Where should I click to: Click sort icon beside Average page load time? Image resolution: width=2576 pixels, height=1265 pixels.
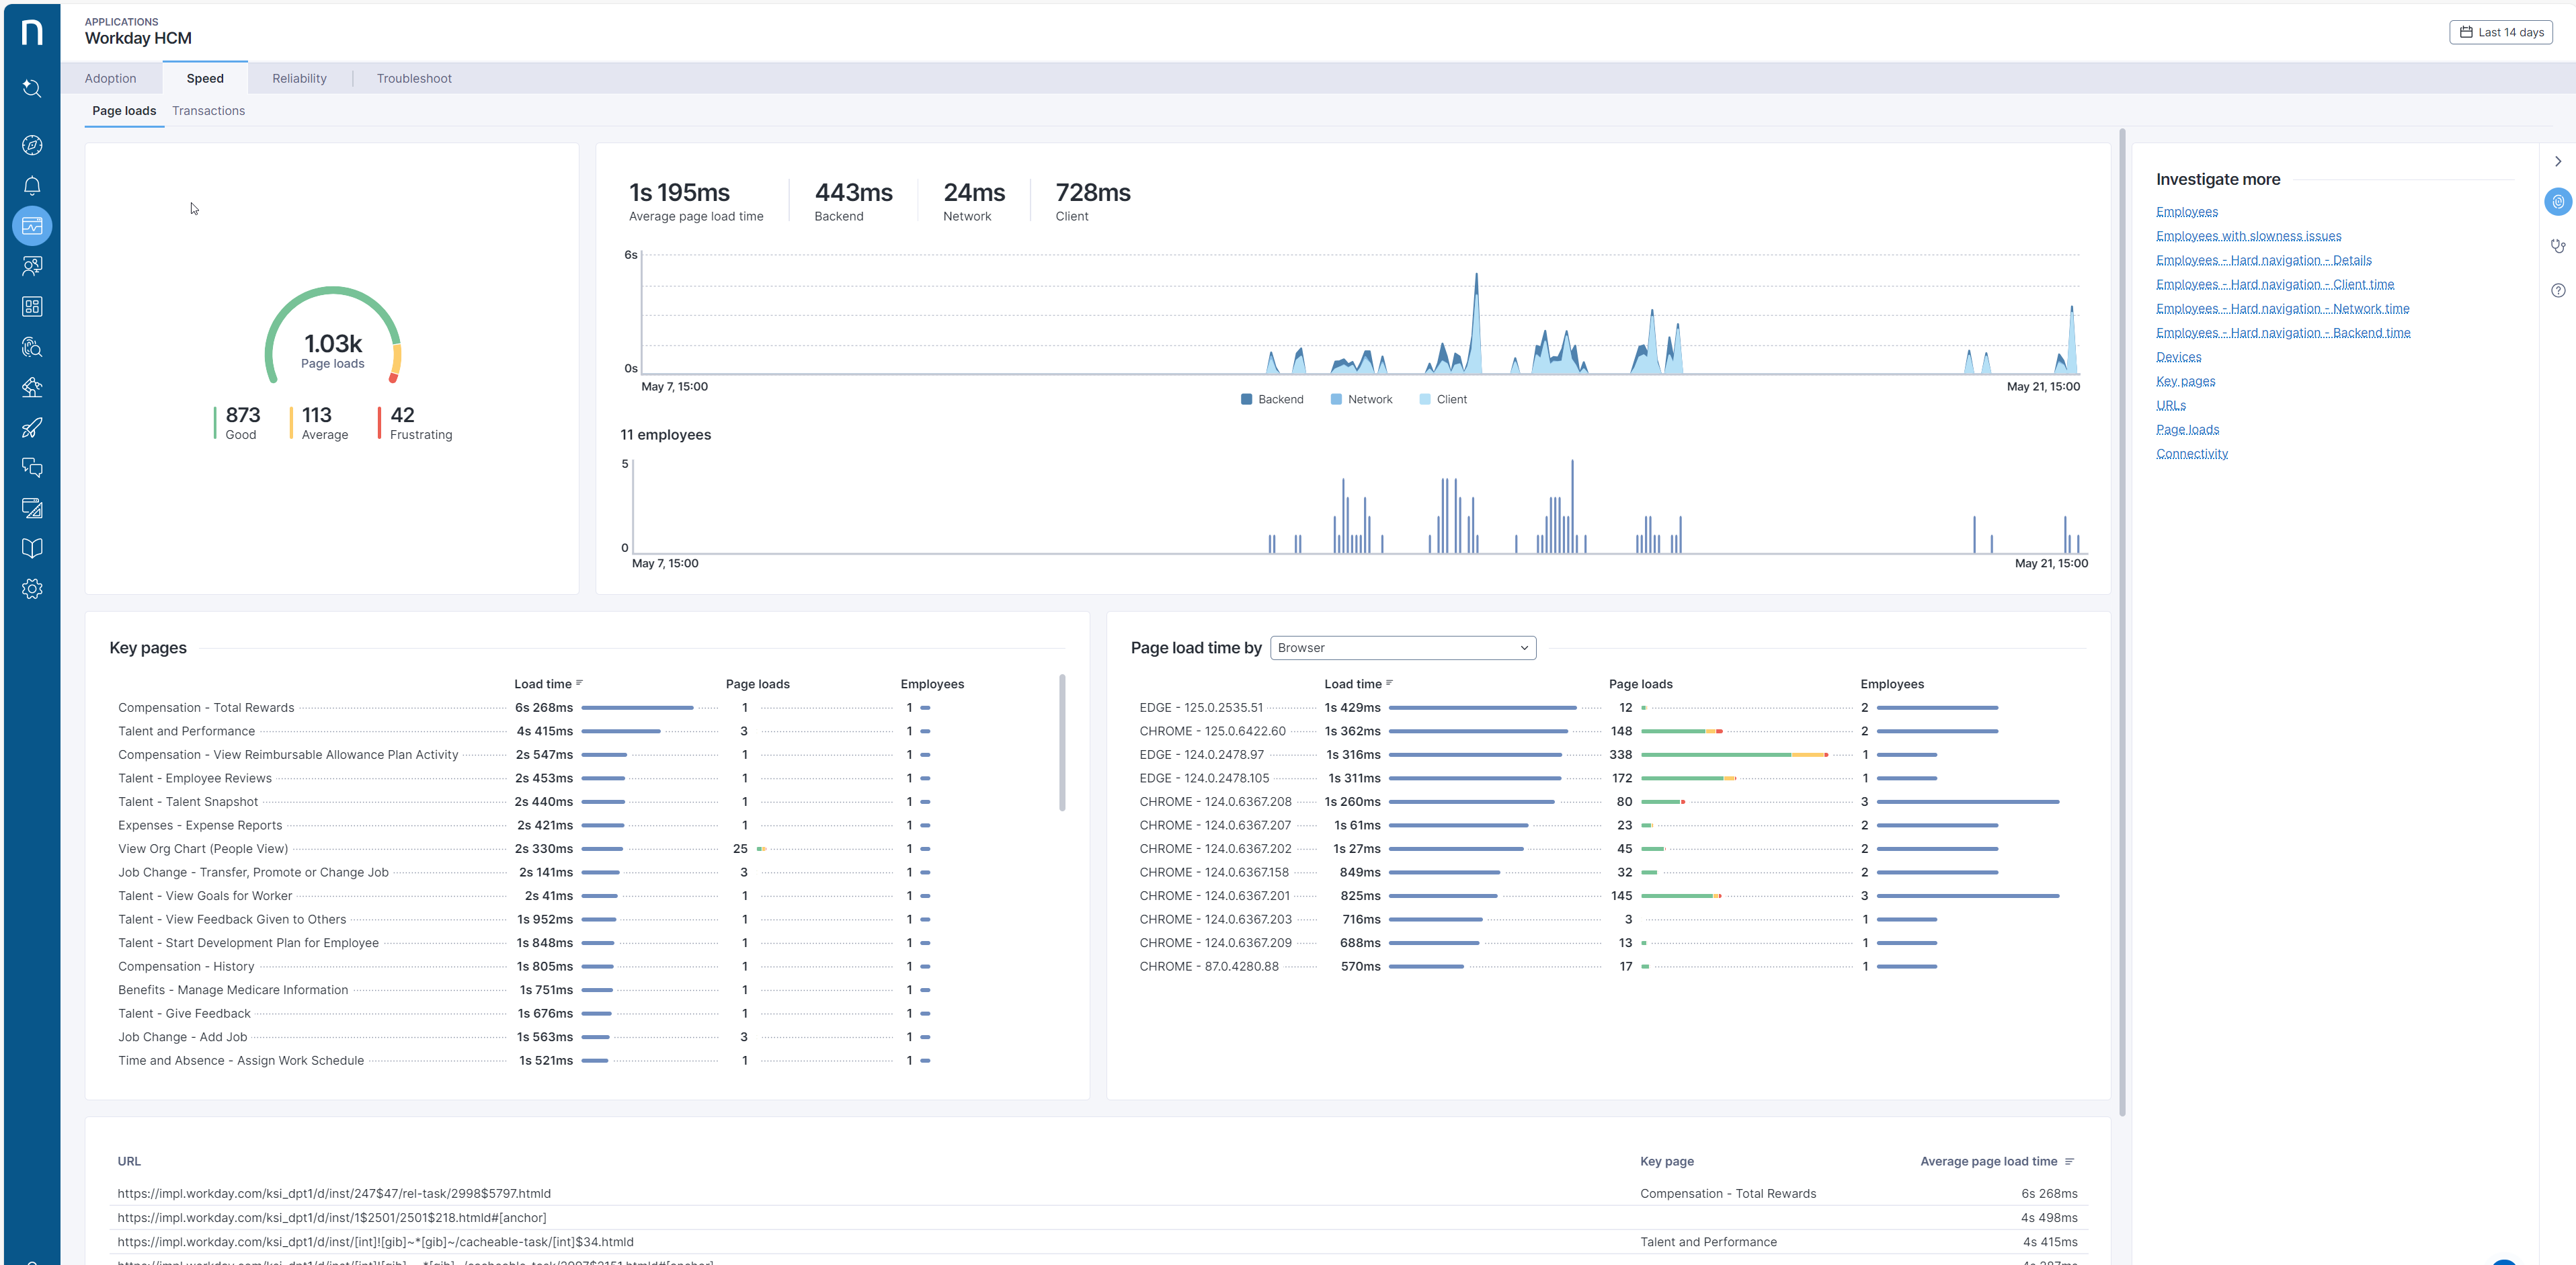2069,1161
